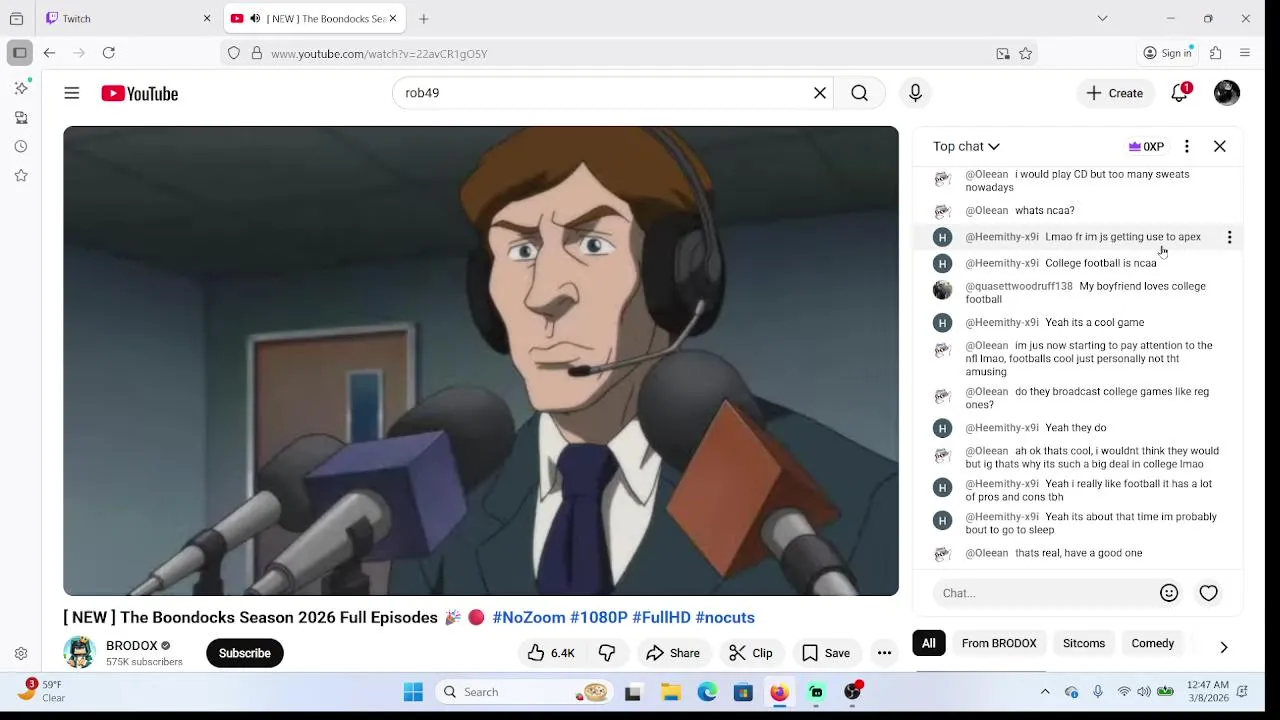Open BRODOX channel avatar
This screenshot has height=720, width=1280.
click(79, 652)
